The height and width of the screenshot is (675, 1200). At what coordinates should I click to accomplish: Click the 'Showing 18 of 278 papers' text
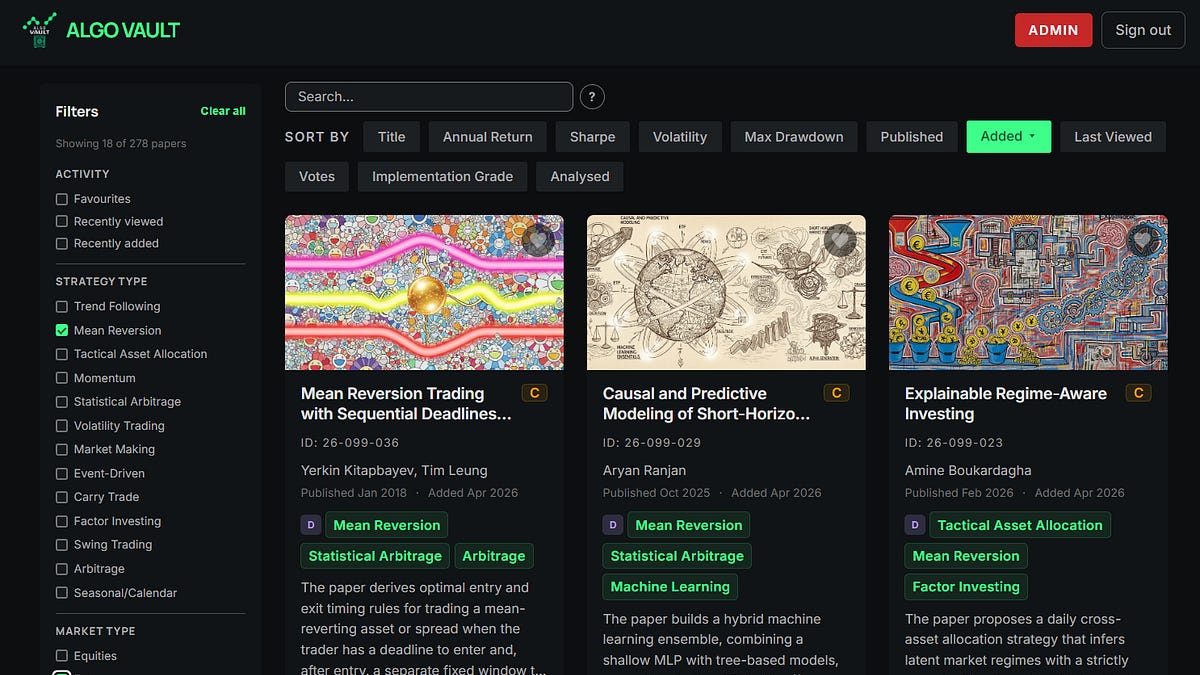[121, 144]
